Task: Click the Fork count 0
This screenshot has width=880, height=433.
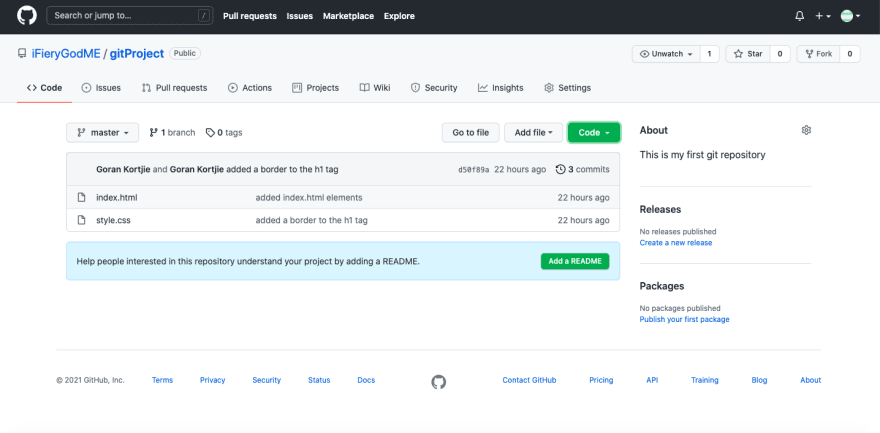Action: point(850,54)
